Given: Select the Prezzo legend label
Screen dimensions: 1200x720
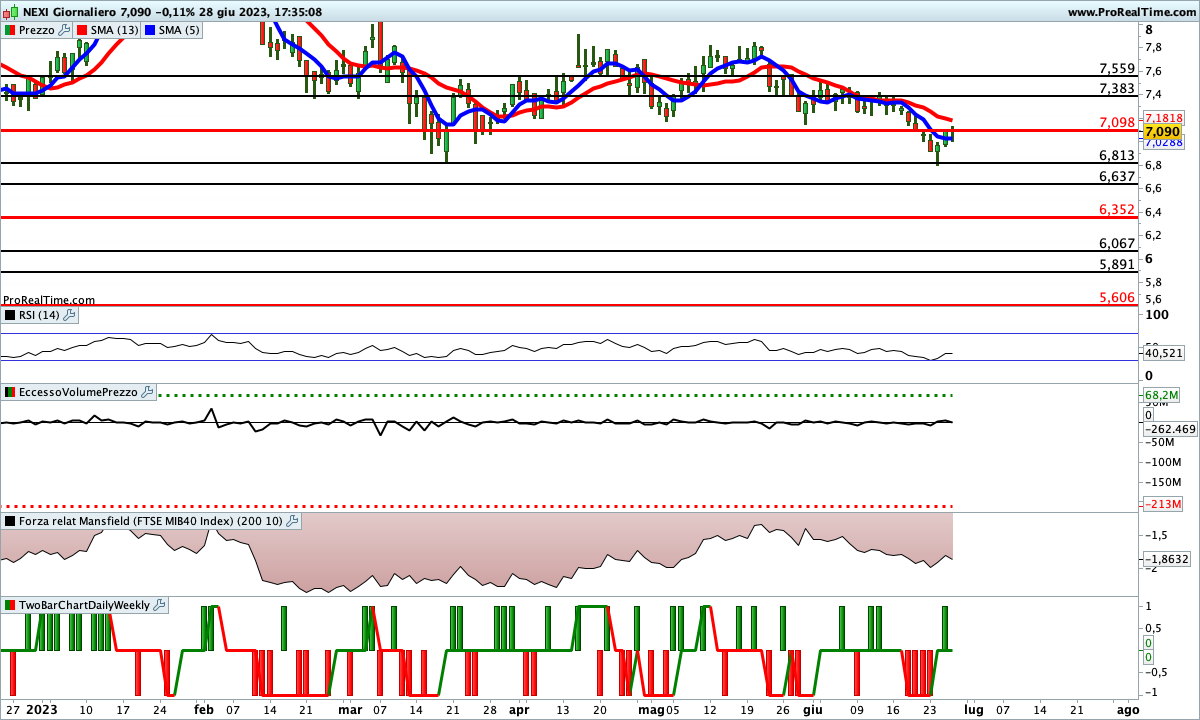Looking at the screenshot, I should pos(37,31).
